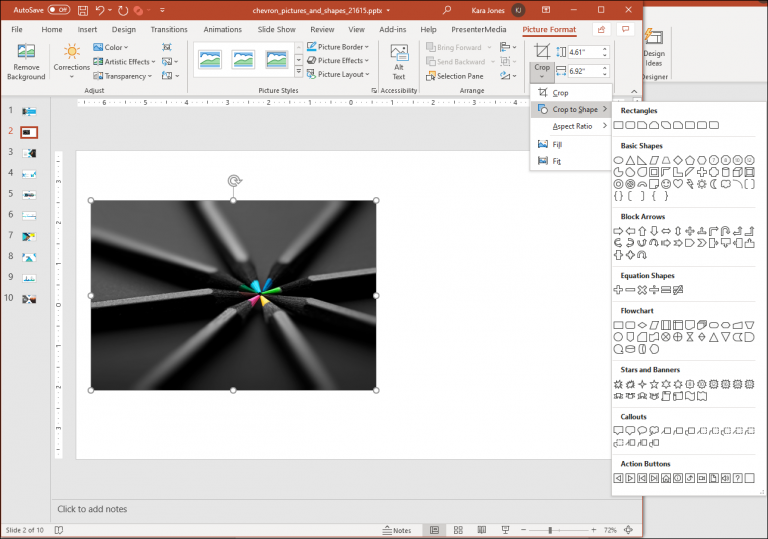
Task: Toggle the Notes pane from status bar
Action: [396, 530]
